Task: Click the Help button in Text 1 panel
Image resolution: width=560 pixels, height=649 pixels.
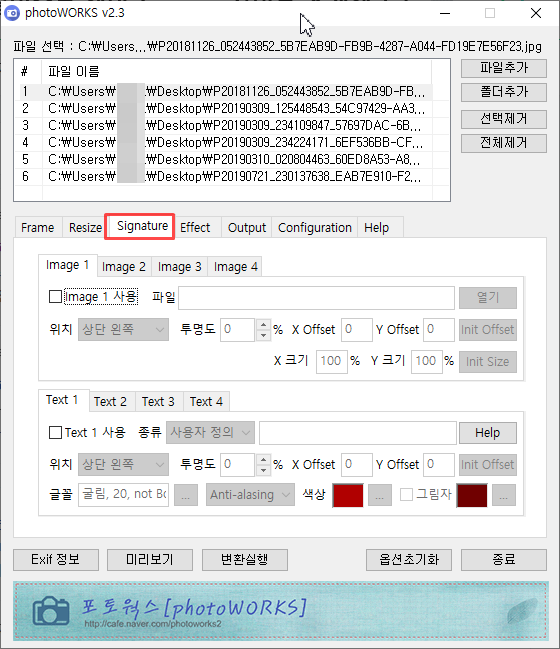Action: (x=488, y=433)
